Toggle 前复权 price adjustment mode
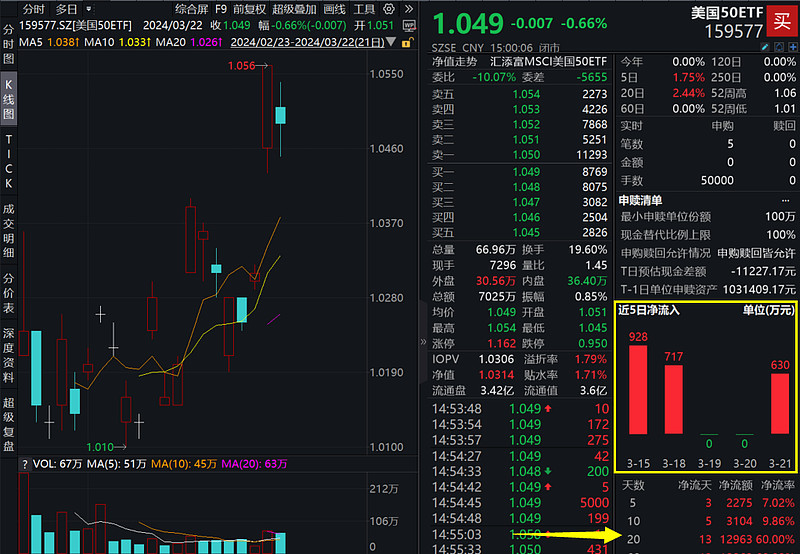Screen dimensions: 800x554 [249, 9]
